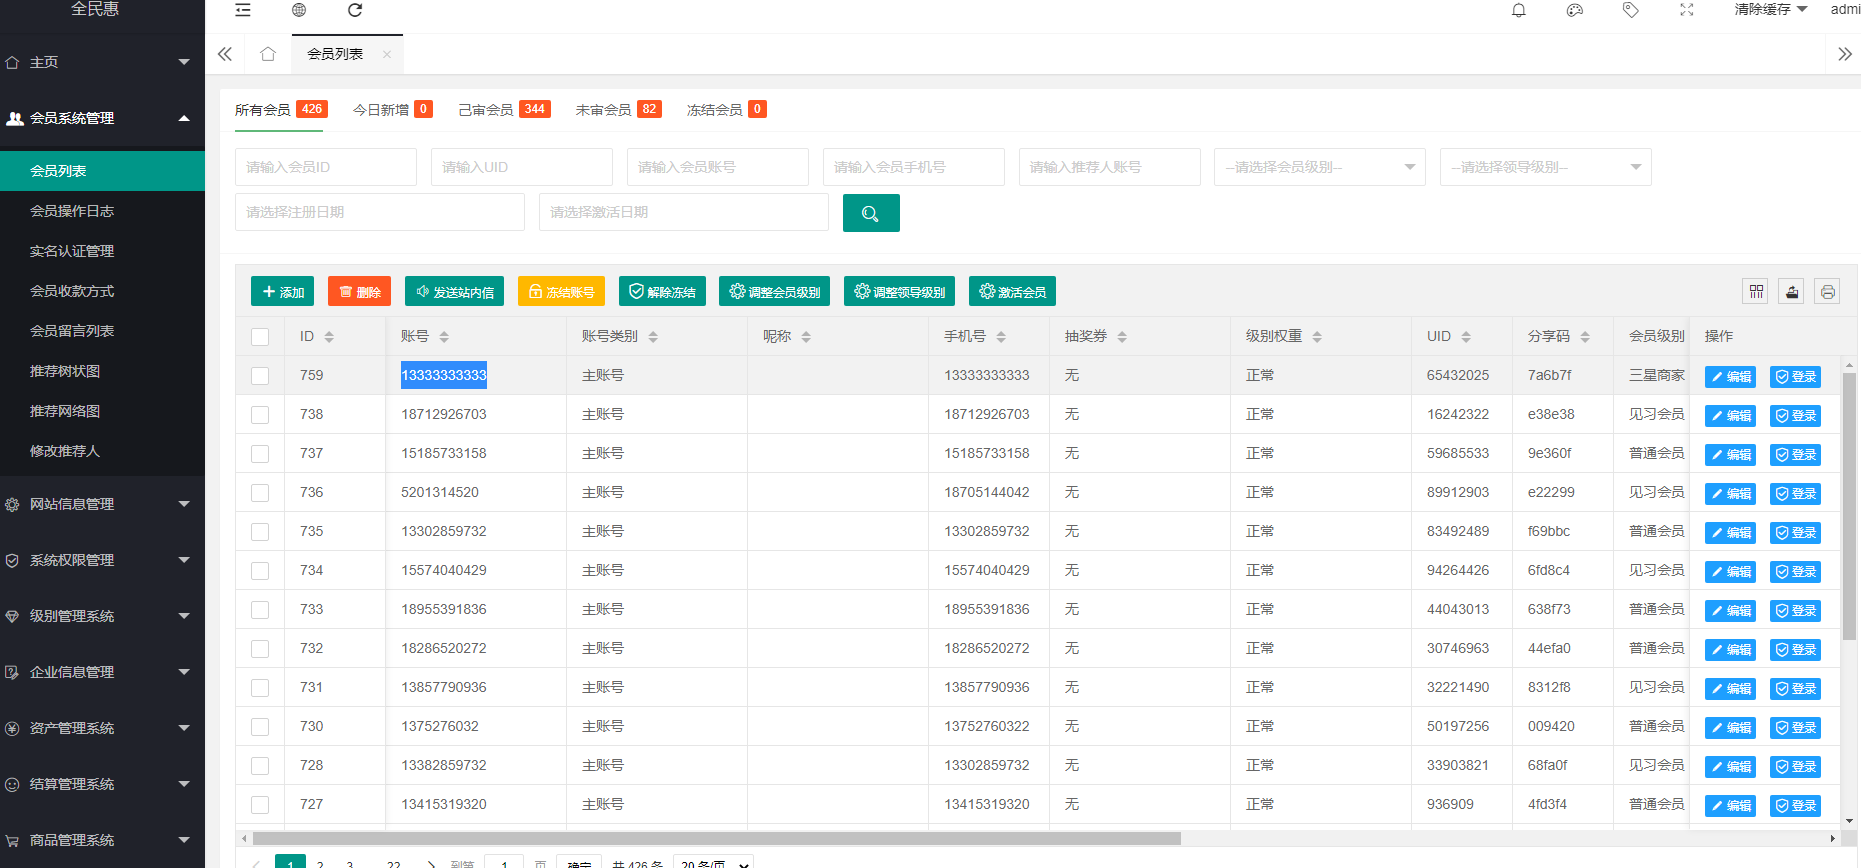Click the horizontal scrollbar under the table
Image resolution: width=1861 pixels, height=868 pixels.
716,839
